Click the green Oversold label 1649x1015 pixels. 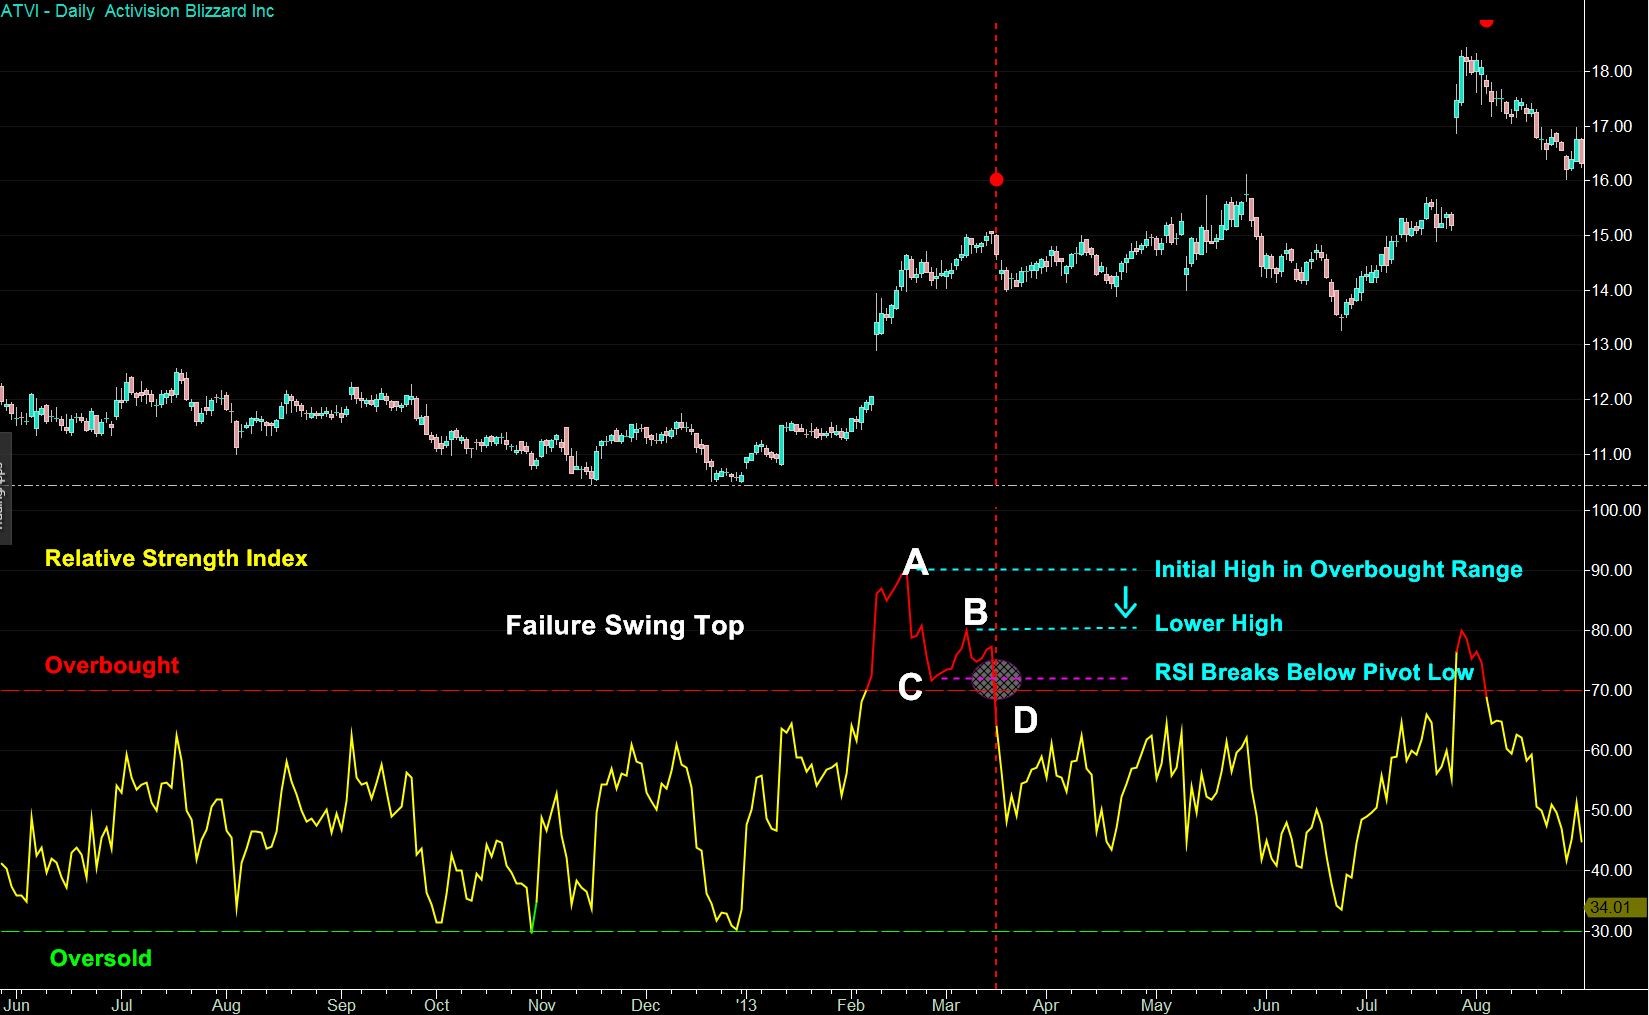[101, 959]
